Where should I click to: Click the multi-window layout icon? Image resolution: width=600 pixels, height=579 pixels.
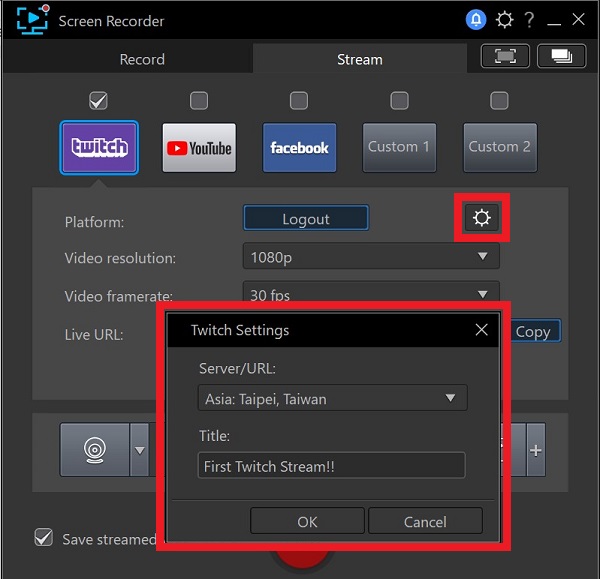tap(561, 56)
